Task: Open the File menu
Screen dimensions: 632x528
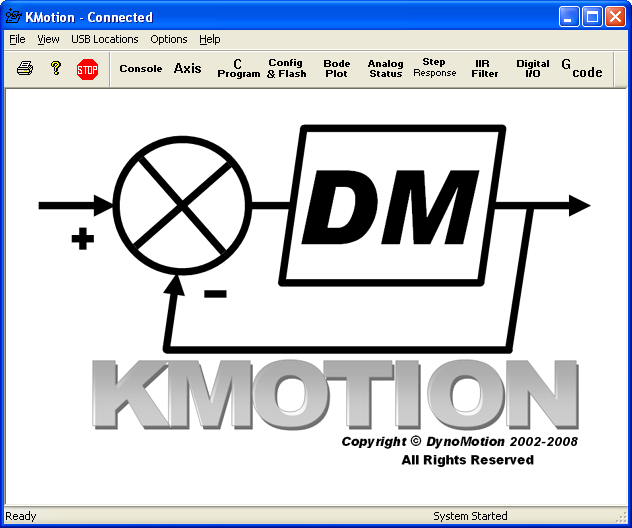Action: click(x=17, y=39)
